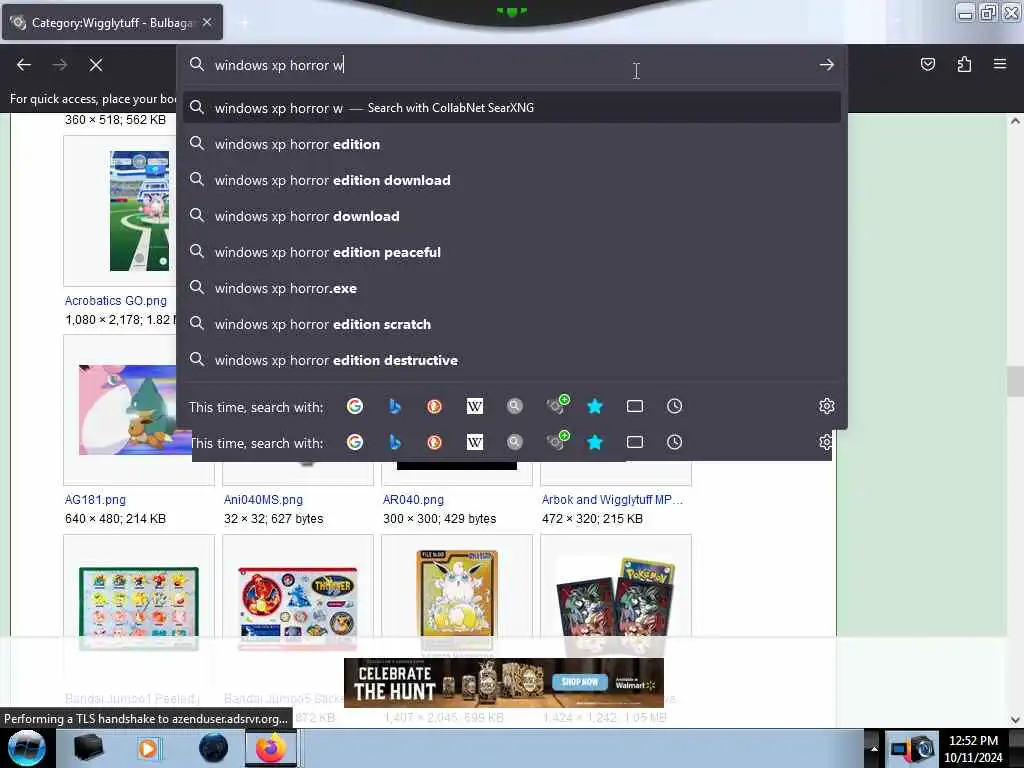Open search settings gear in lower duplicate row
Screen dimensions: 1024x768
(x=825, y=442)
